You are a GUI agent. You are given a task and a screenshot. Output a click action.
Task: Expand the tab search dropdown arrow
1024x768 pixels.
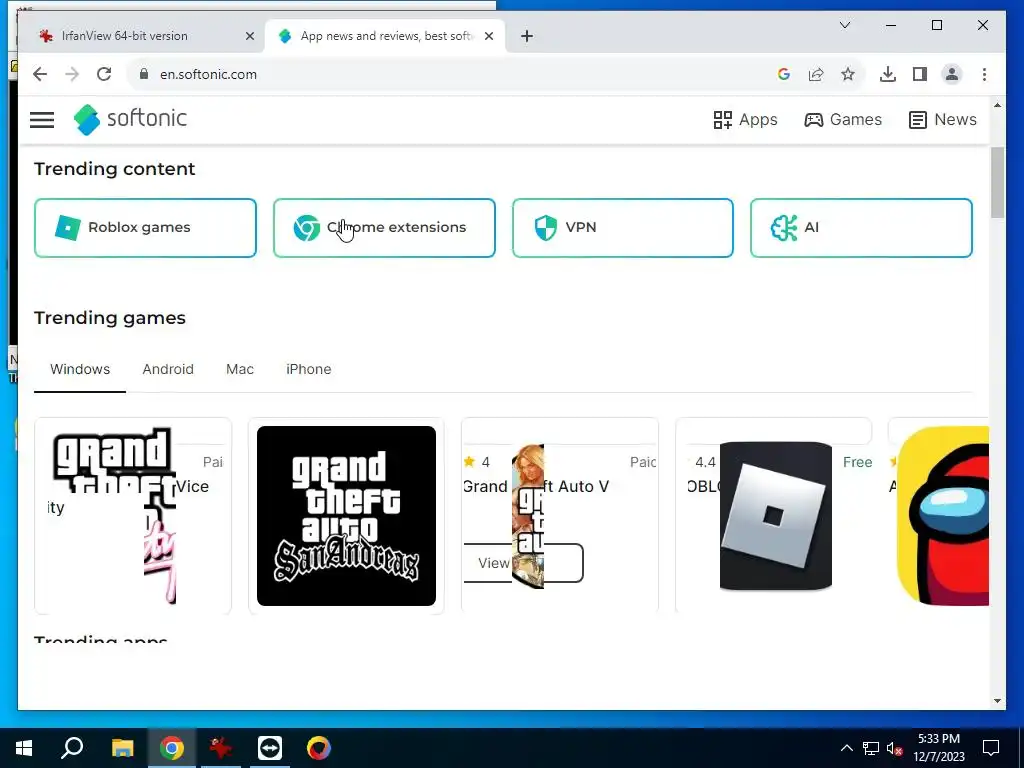coord(844,25)
